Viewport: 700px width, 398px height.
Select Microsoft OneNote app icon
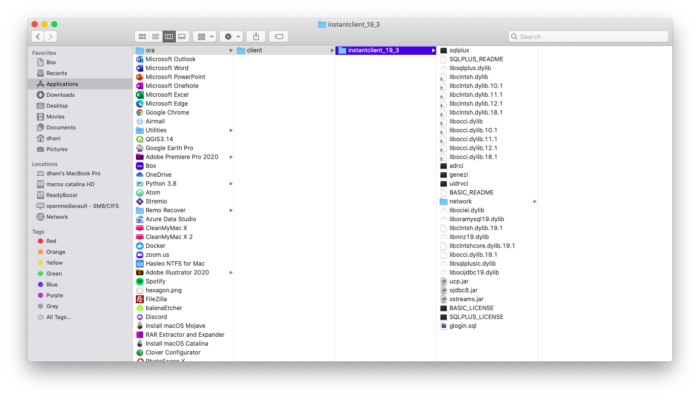coord(140,86)
